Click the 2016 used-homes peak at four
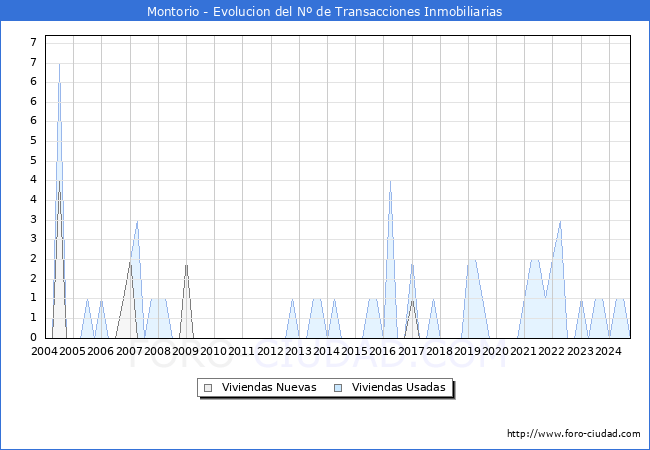This screenshot has height=450, width=650. [390, 181]
